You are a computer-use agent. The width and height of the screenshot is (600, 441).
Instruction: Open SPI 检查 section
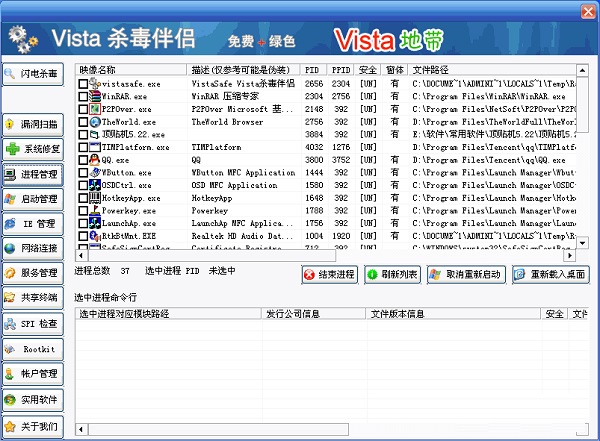(x=33, y=324)
